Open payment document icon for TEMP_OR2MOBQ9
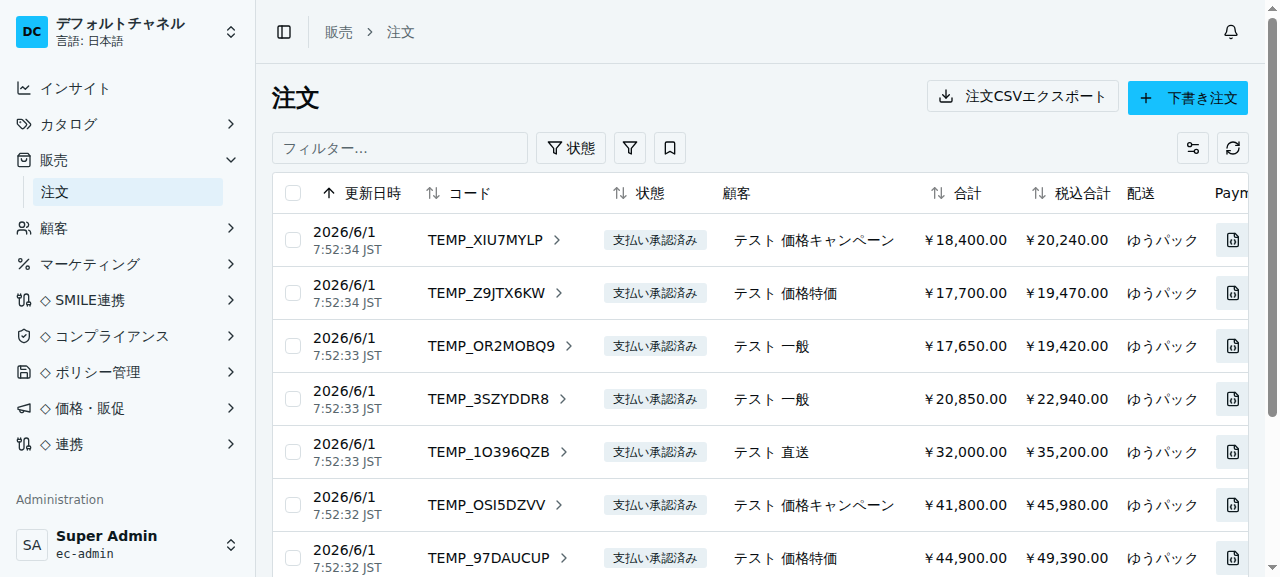Screen dimensions: 1280x577 tap(1232, 346)
